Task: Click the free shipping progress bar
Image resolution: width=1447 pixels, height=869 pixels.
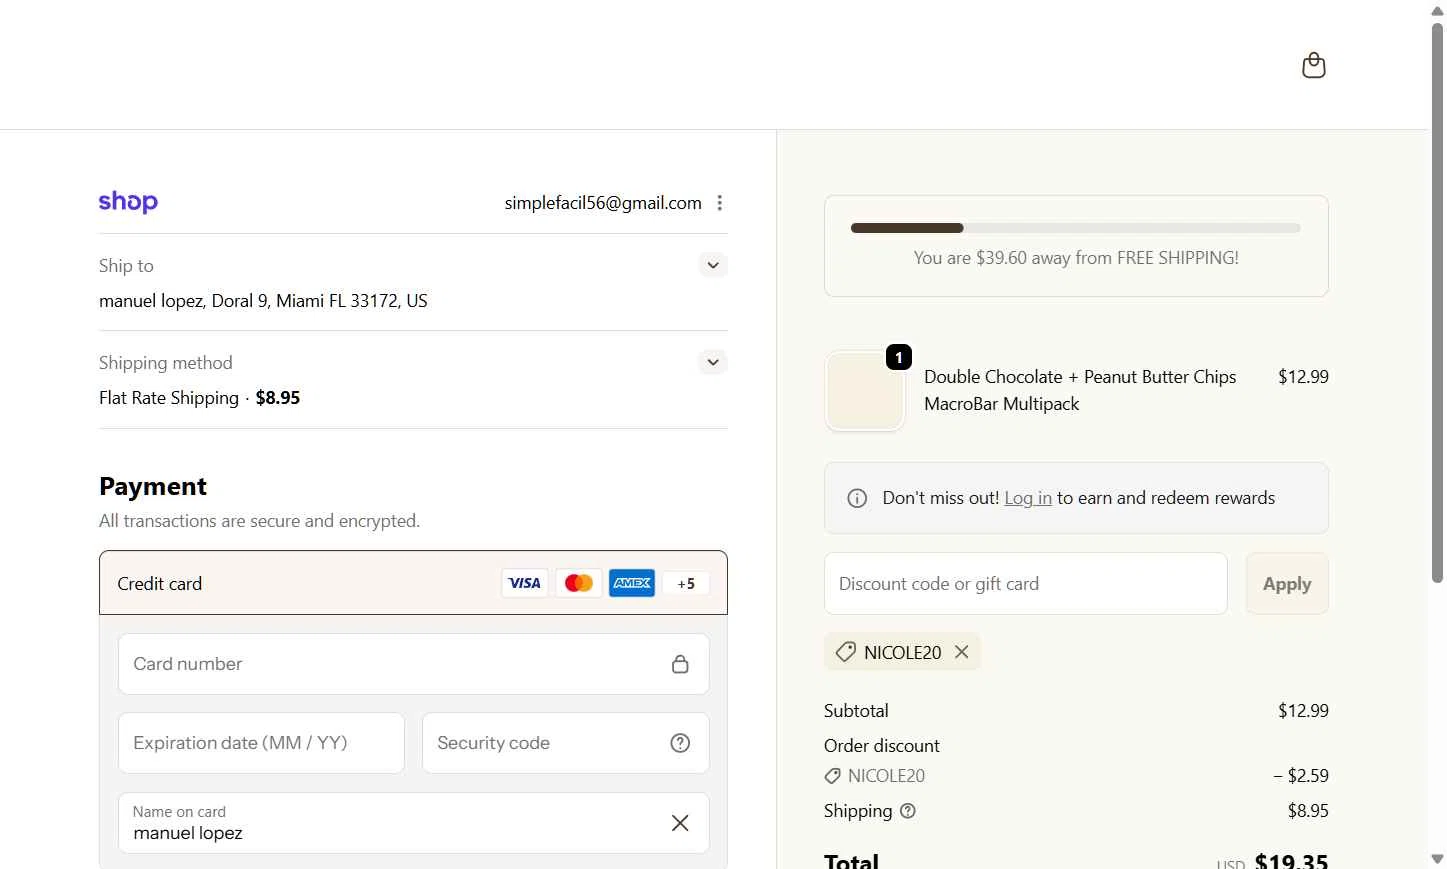Action: pos(1075,228)
